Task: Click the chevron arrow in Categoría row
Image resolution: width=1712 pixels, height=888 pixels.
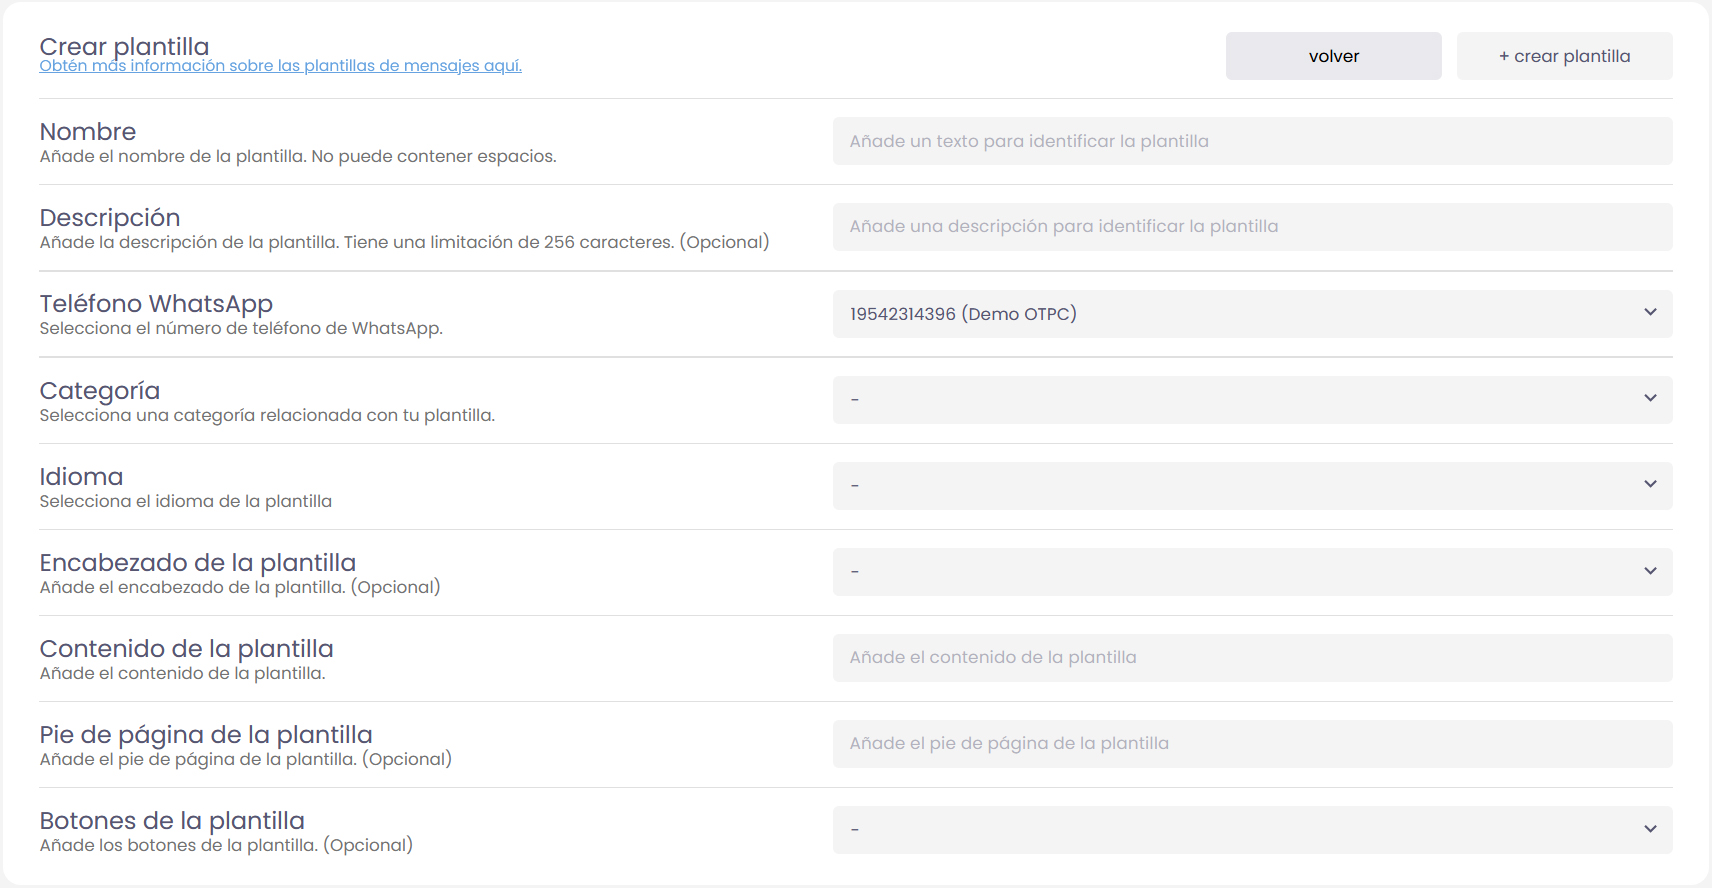Action: [1650, 399]
